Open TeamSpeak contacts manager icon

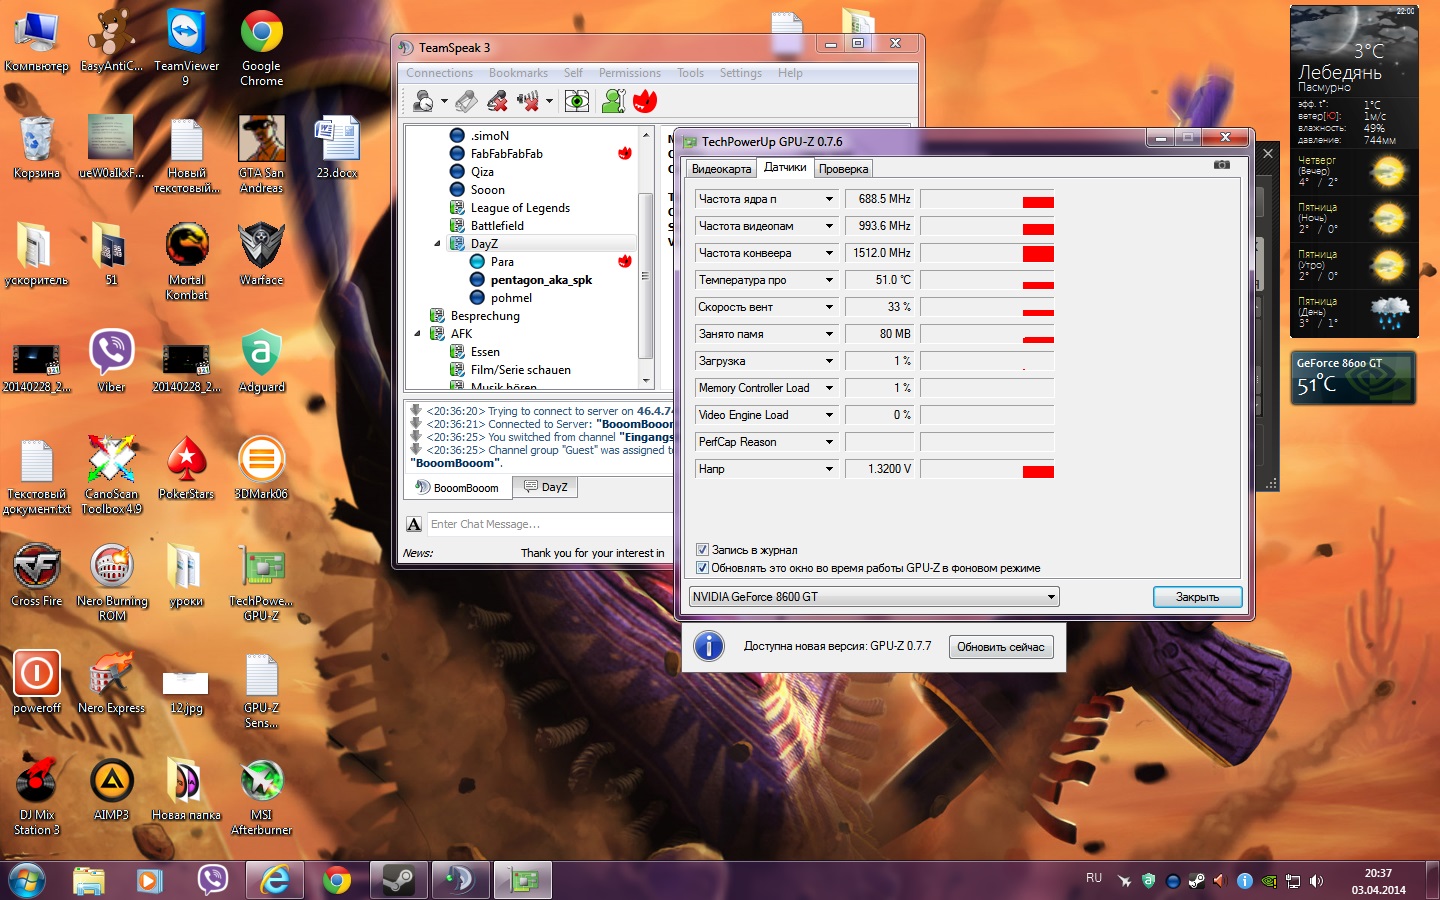point(614,101)
